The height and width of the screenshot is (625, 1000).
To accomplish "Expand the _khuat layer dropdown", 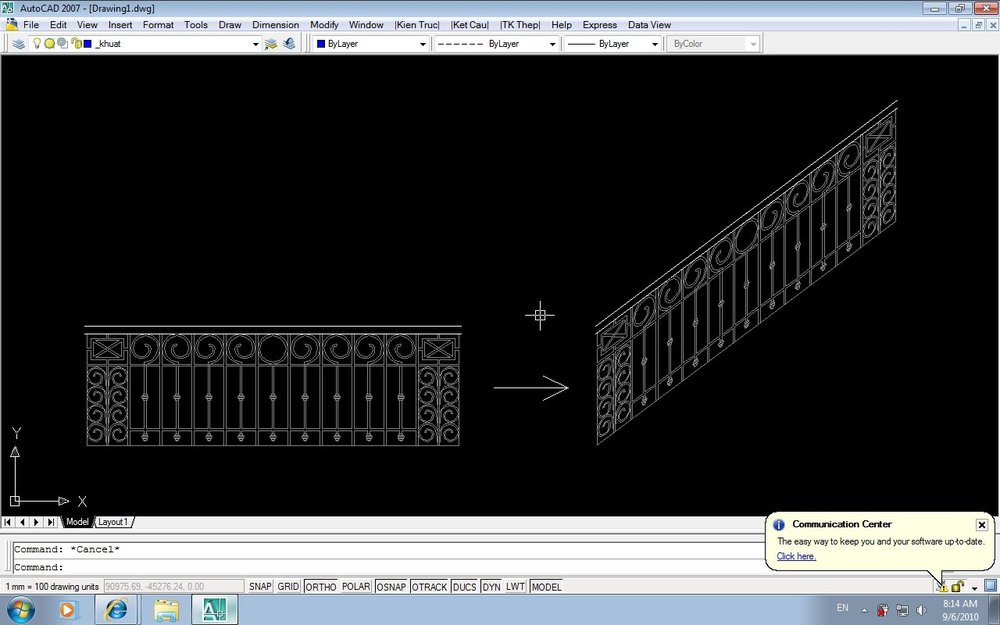I will (x=255, y=44).
